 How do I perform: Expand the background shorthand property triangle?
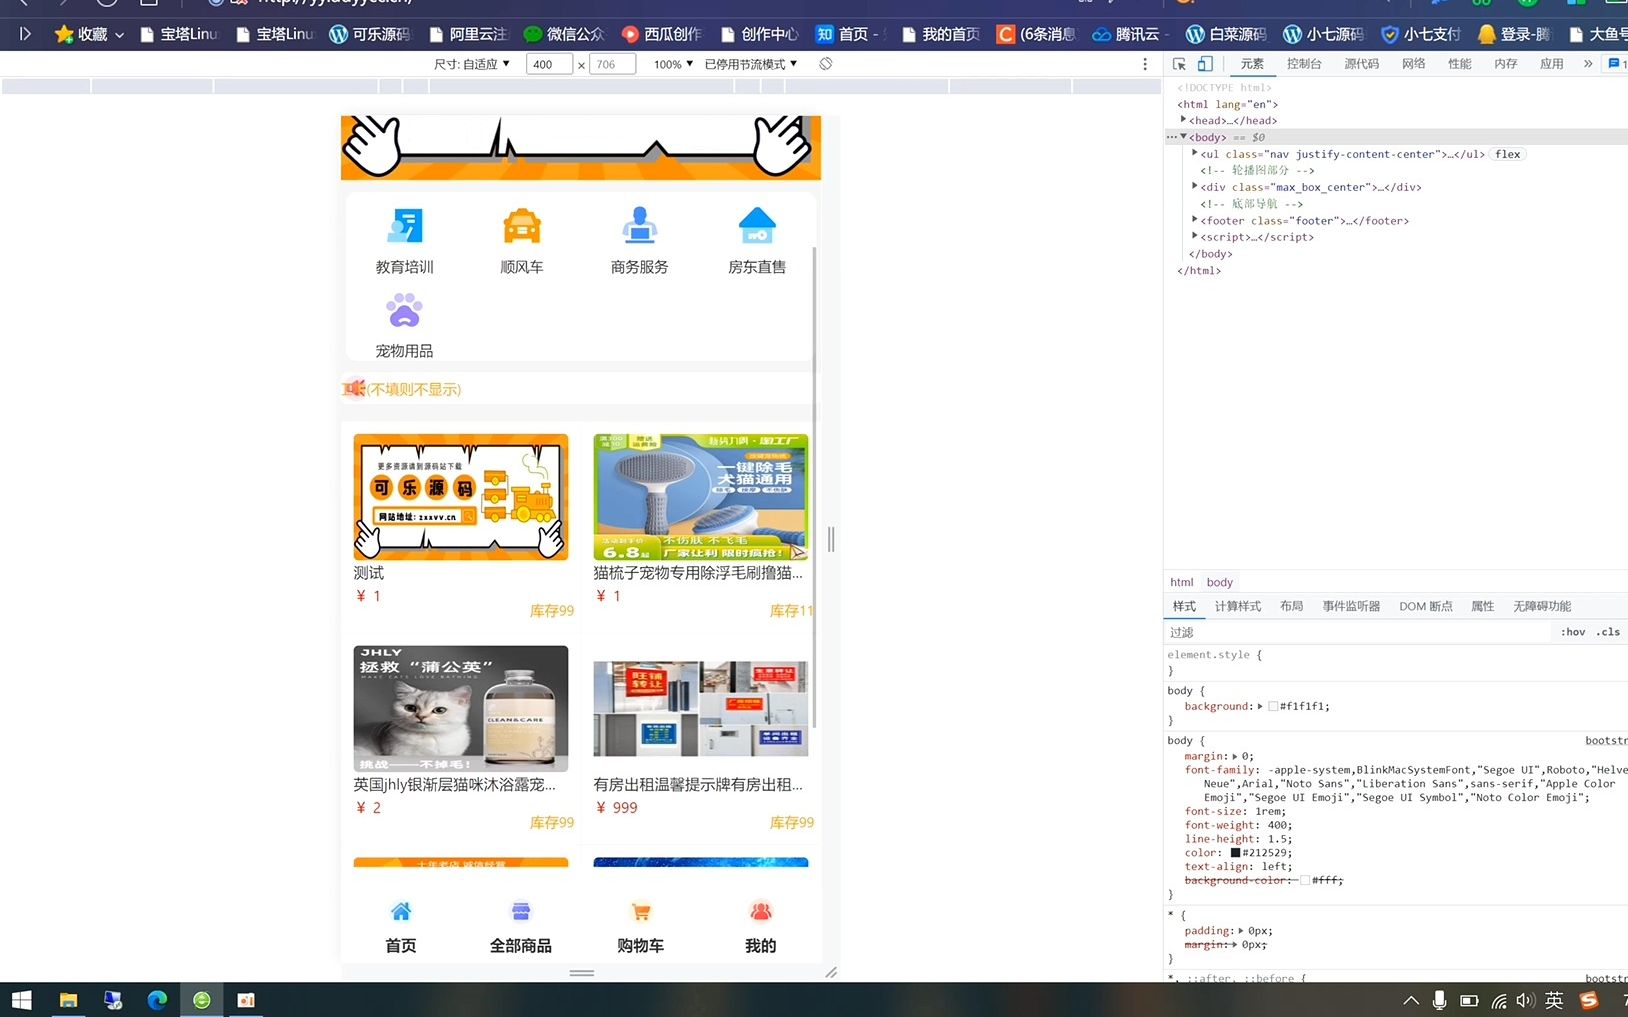coord(1260,706)
